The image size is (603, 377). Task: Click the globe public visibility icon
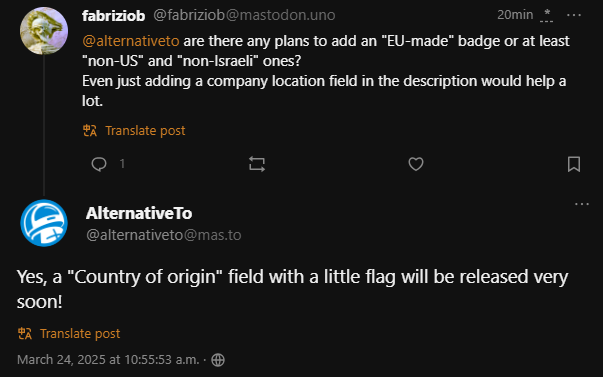tap(218, 360)
